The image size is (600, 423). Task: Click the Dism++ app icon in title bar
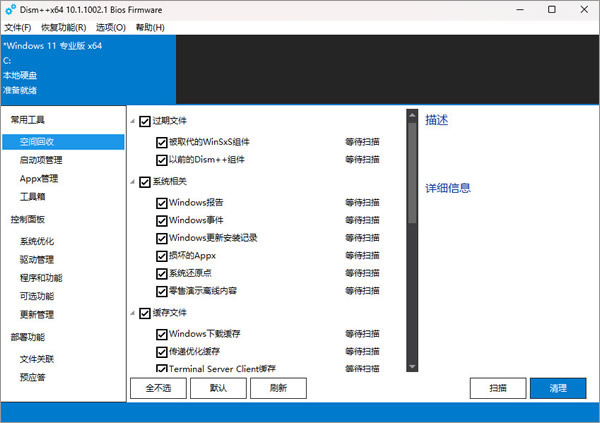tap(10, 9)
